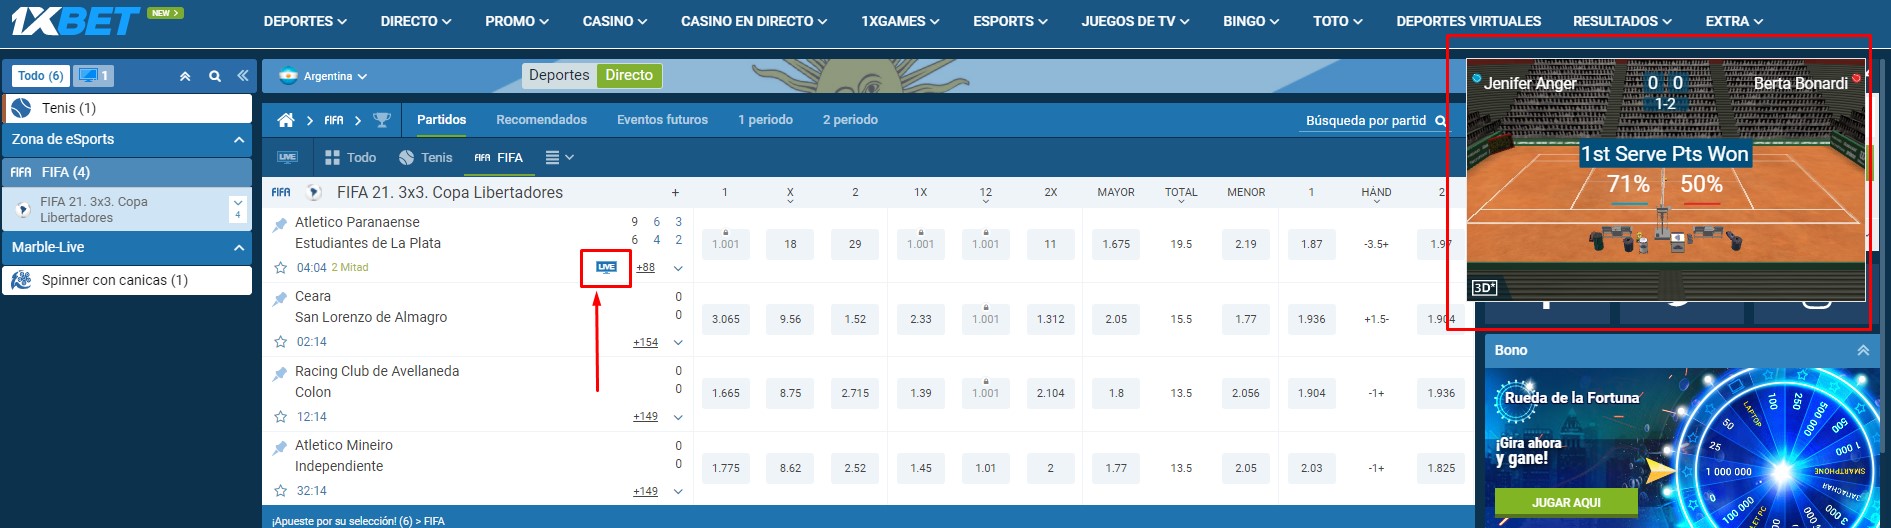1891x528 pixels.
Task: Switch to Deportes mode
Action: [x=559, y=75]
